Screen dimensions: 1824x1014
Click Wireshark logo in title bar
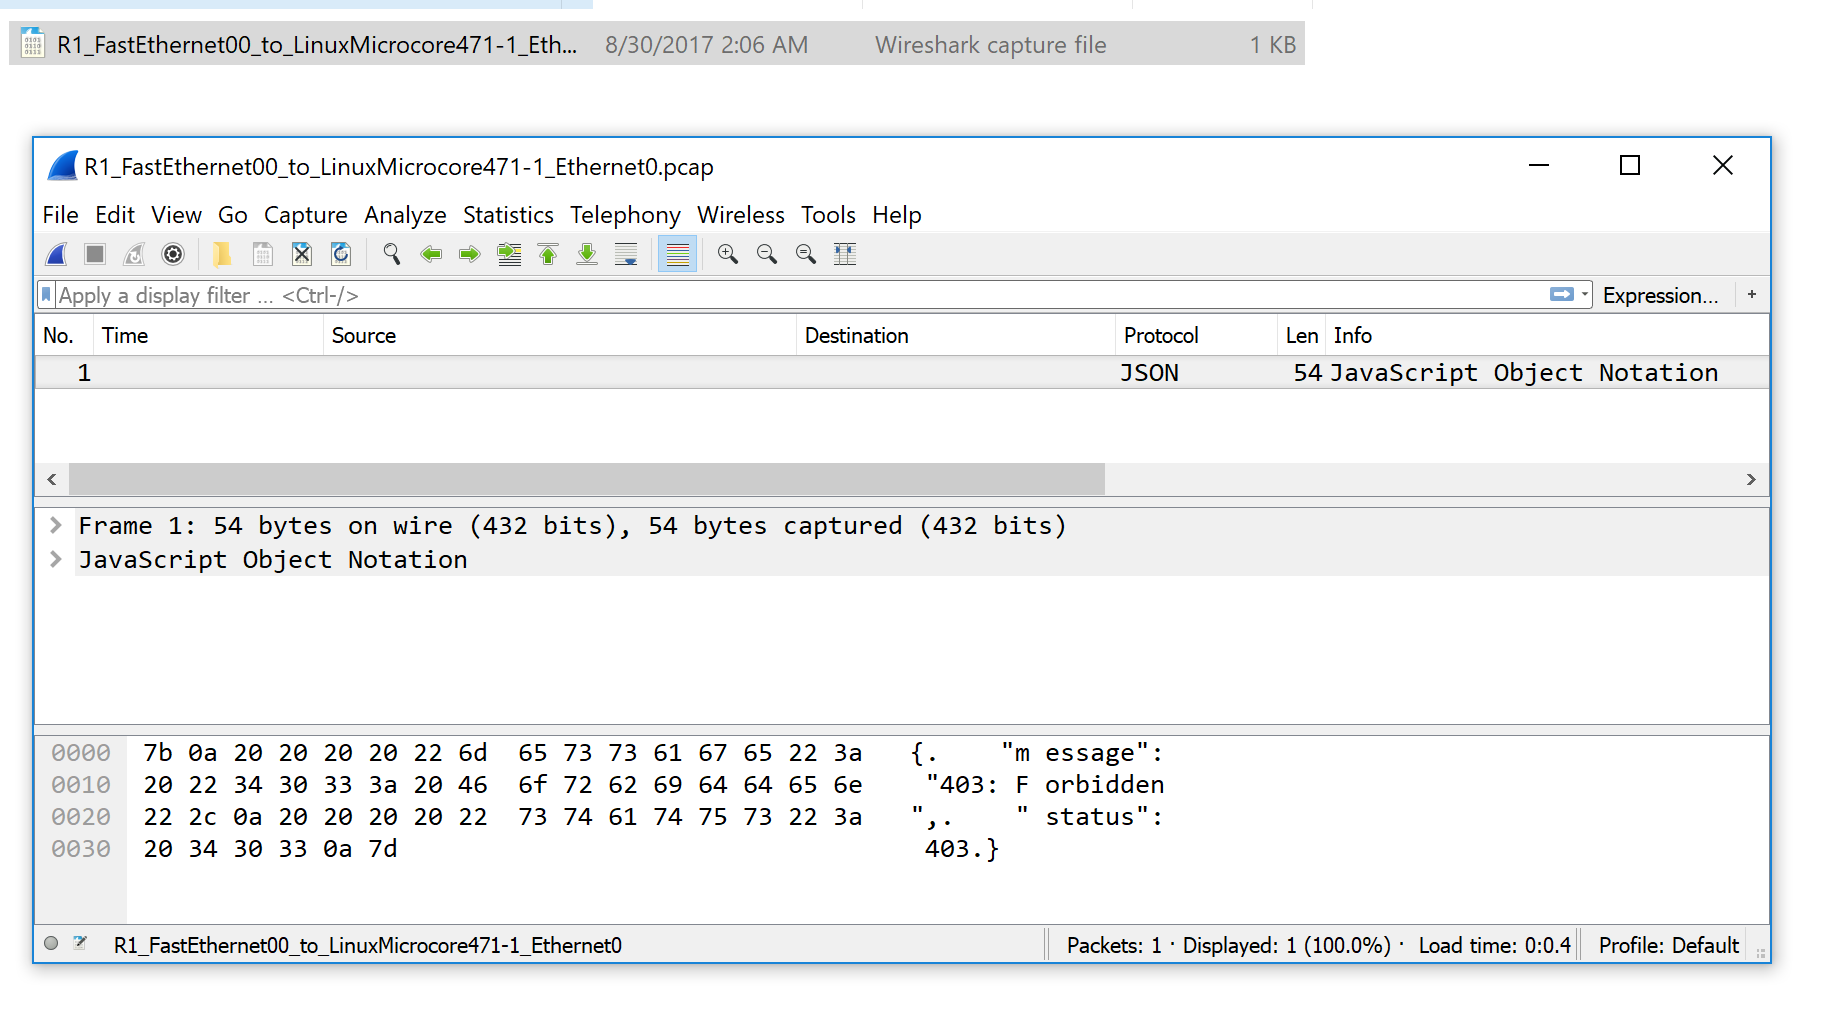[x=62, y=166]
